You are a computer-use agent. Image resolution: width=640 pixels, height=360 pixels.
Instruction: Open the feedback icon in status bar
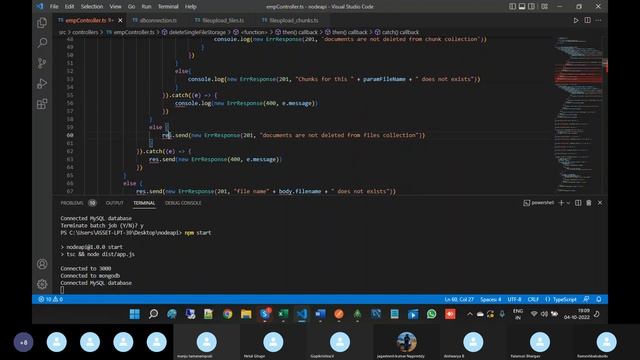click(x=586, y=299)
